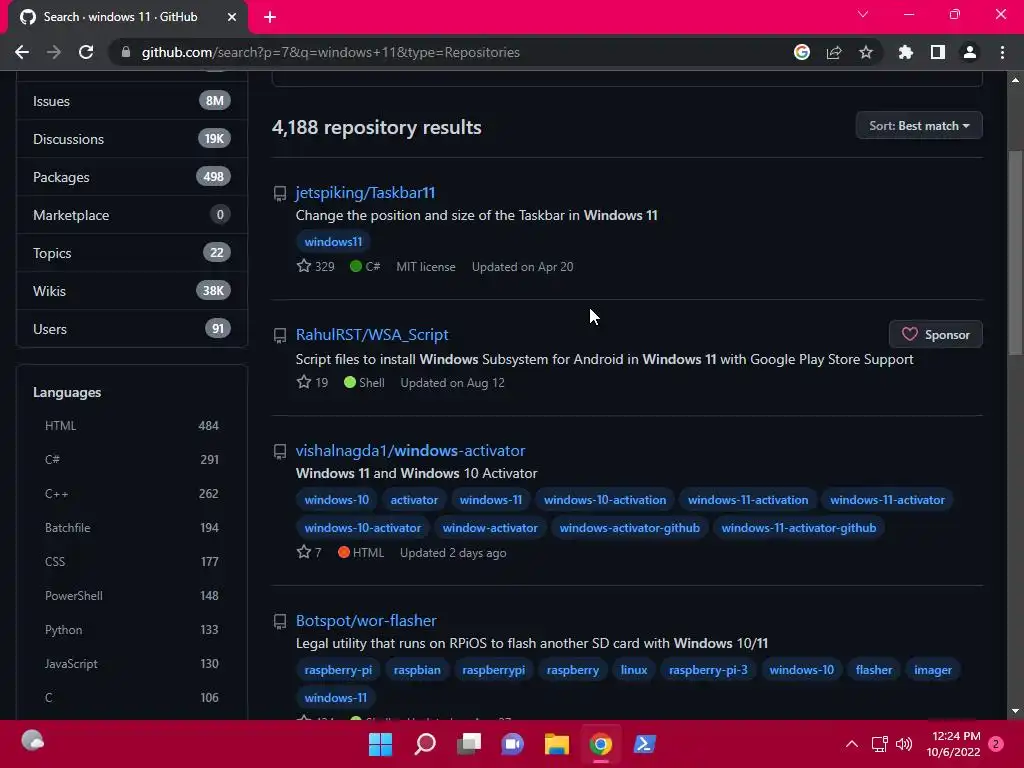The image size is (1024, 768).
Task: Open the Chrome extensions puzzle icon
Action: coord(906,52)
